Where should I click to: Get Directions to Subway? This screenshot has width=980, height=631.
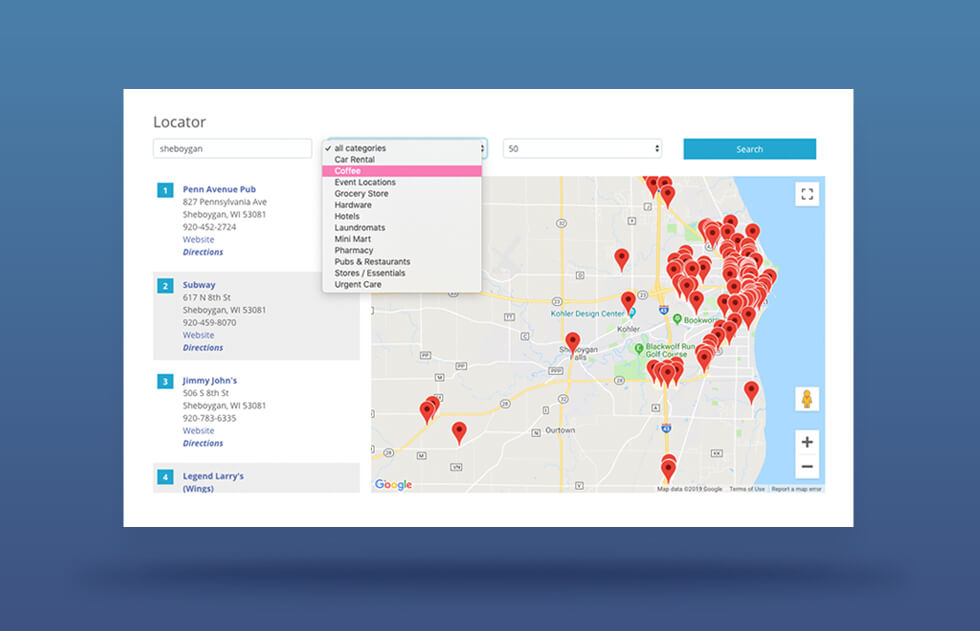click(202, 347)
